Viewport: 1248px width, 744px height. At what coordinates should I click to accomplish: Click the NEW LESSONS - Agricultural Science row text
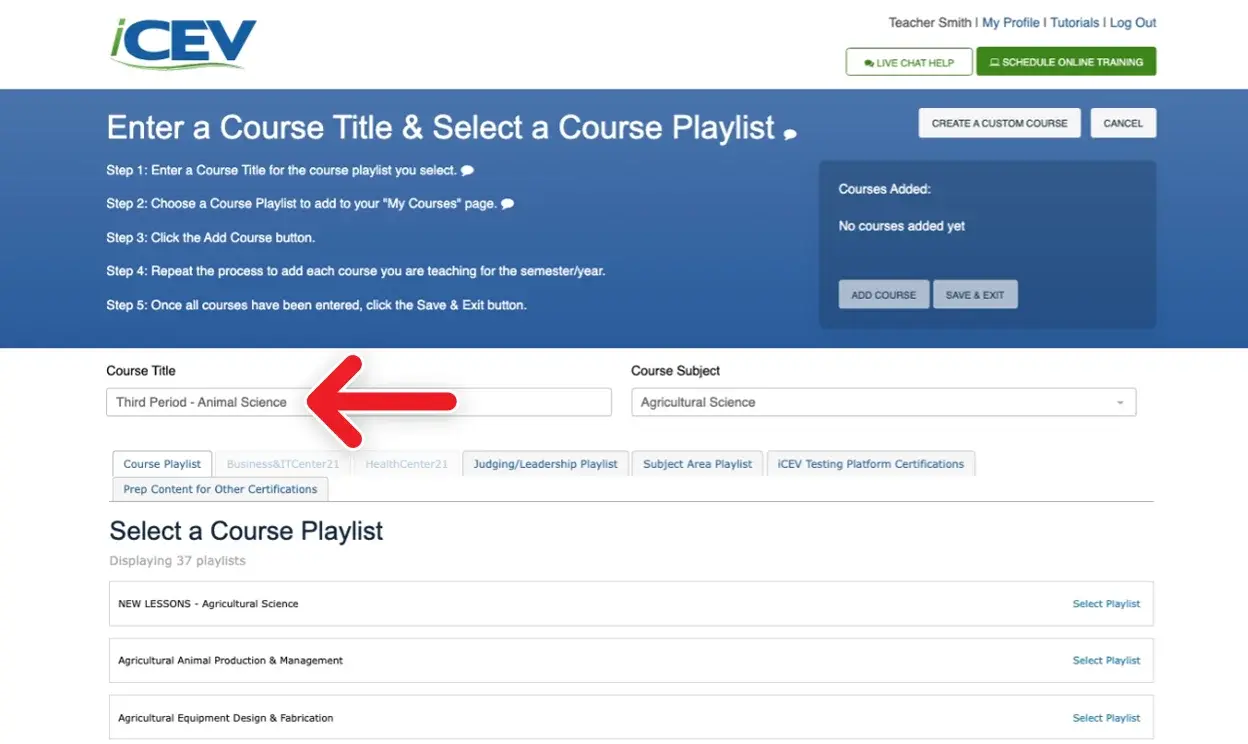[x=208, y=604]
